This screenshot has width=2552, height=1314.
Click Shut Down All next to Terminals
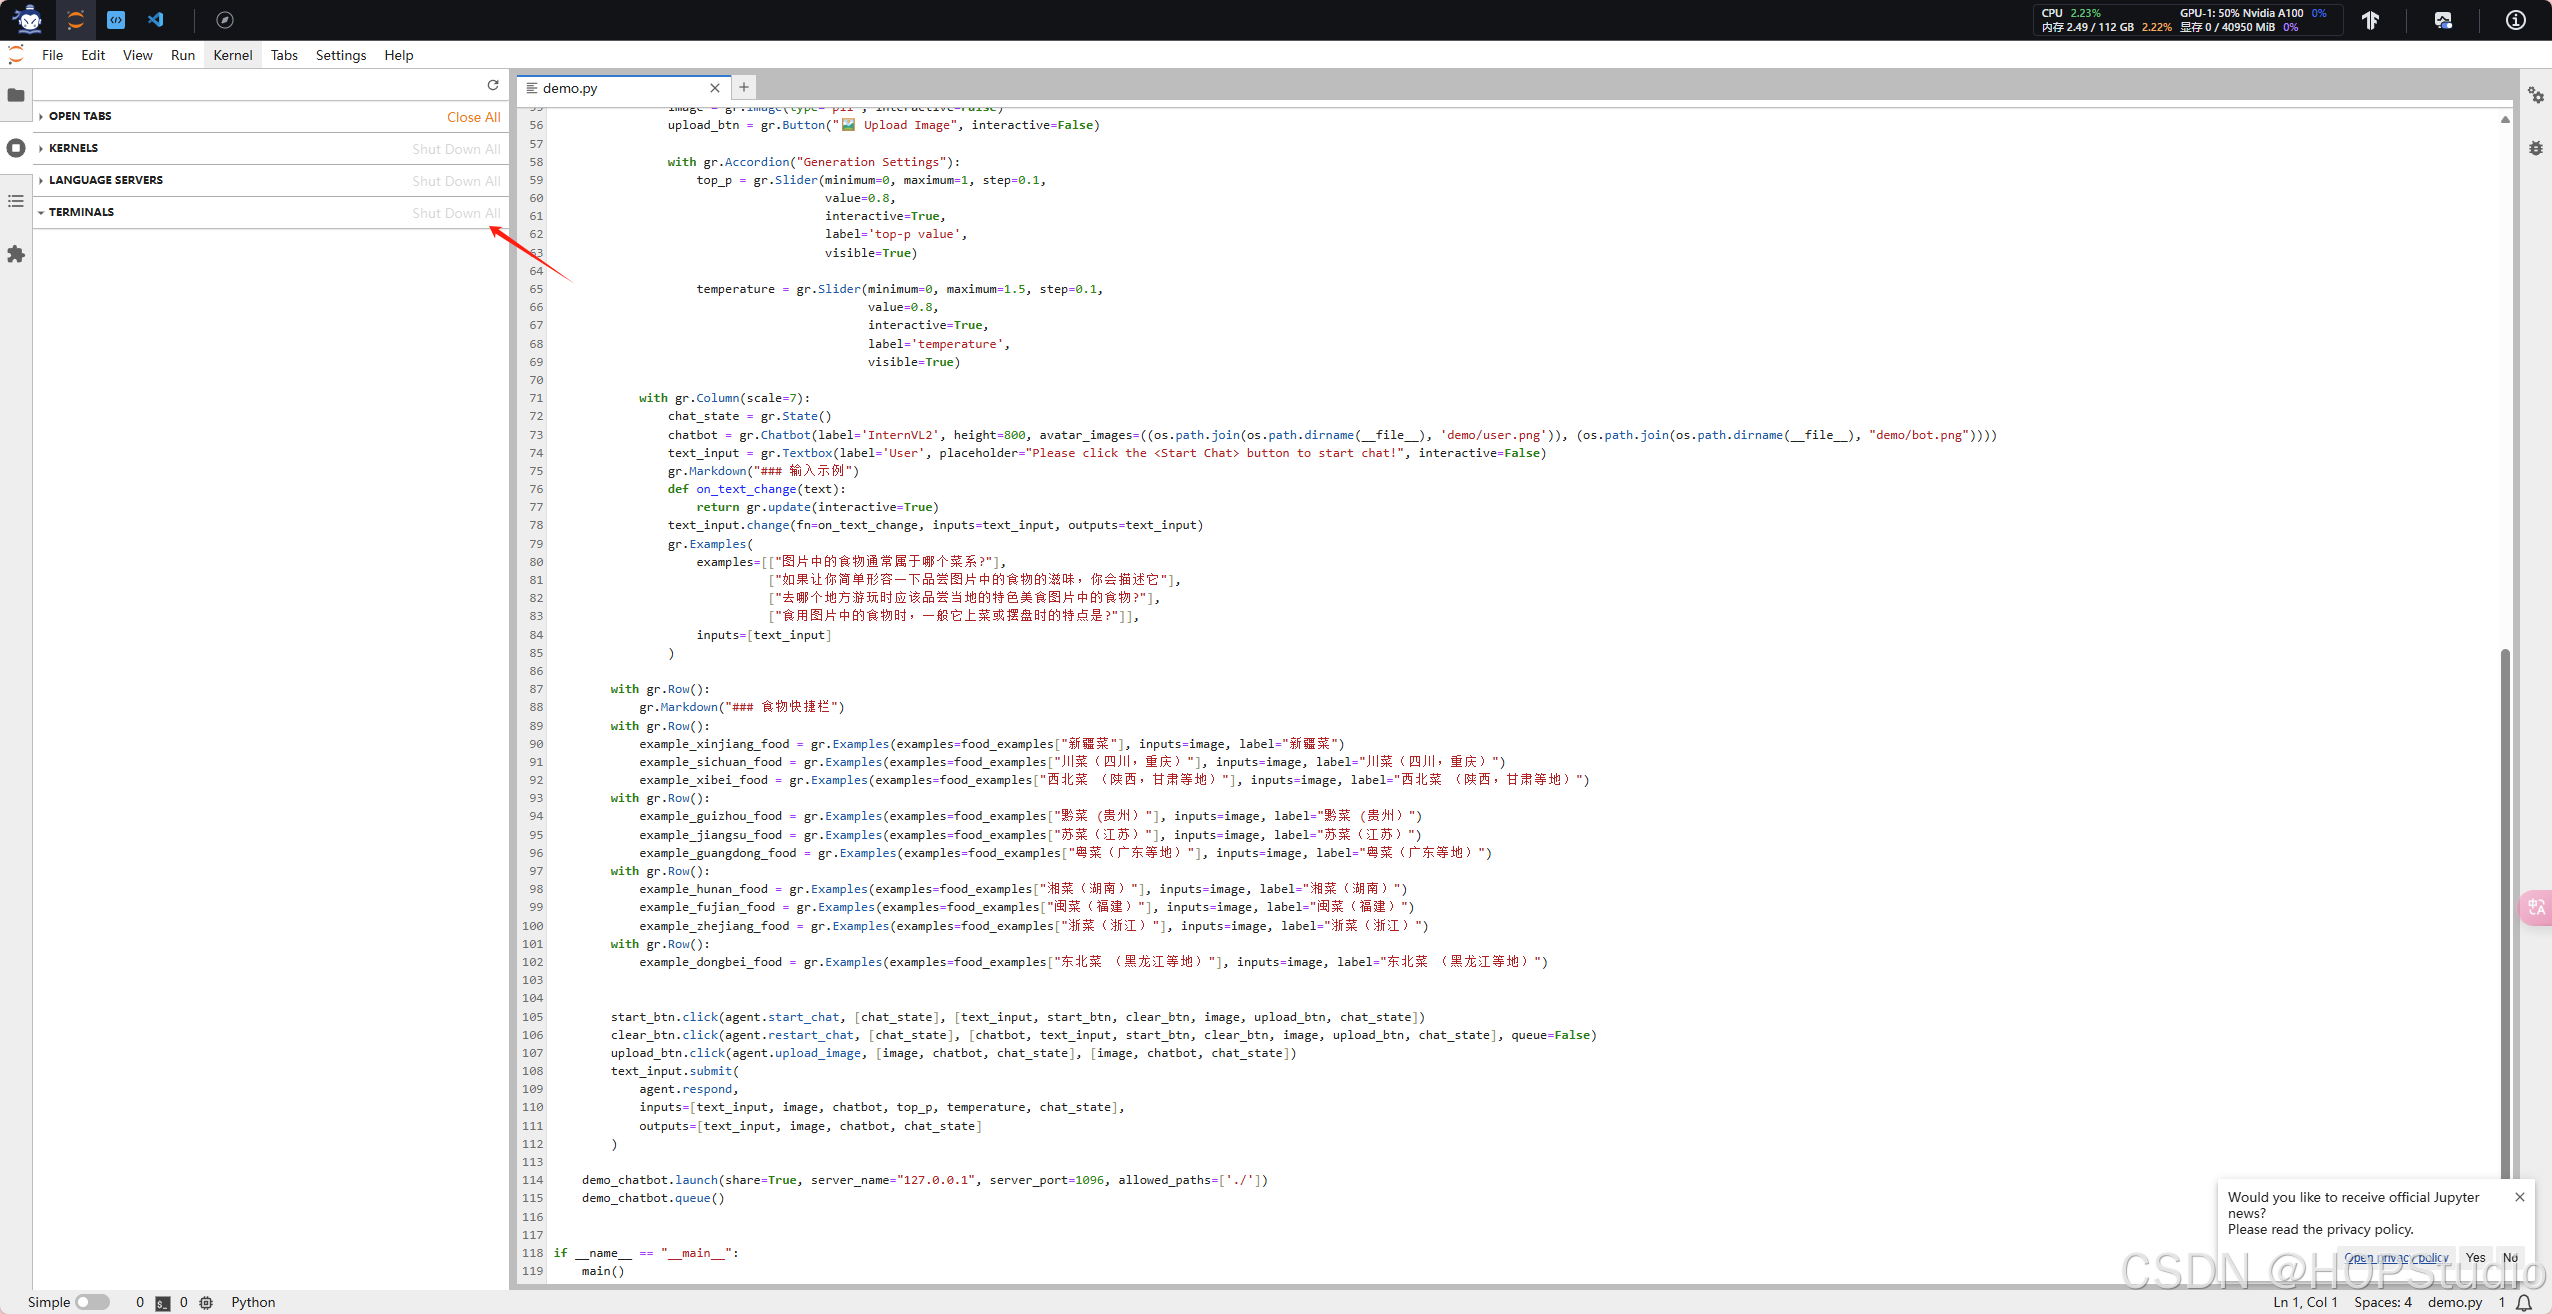tap(456, 212)
